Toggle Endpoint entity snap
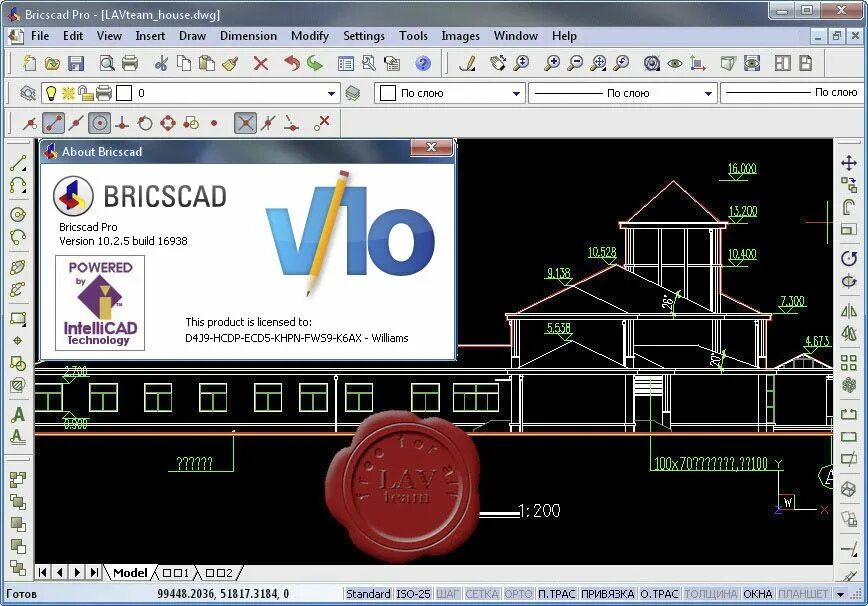The image size is (868, 606). pos(53,123)
